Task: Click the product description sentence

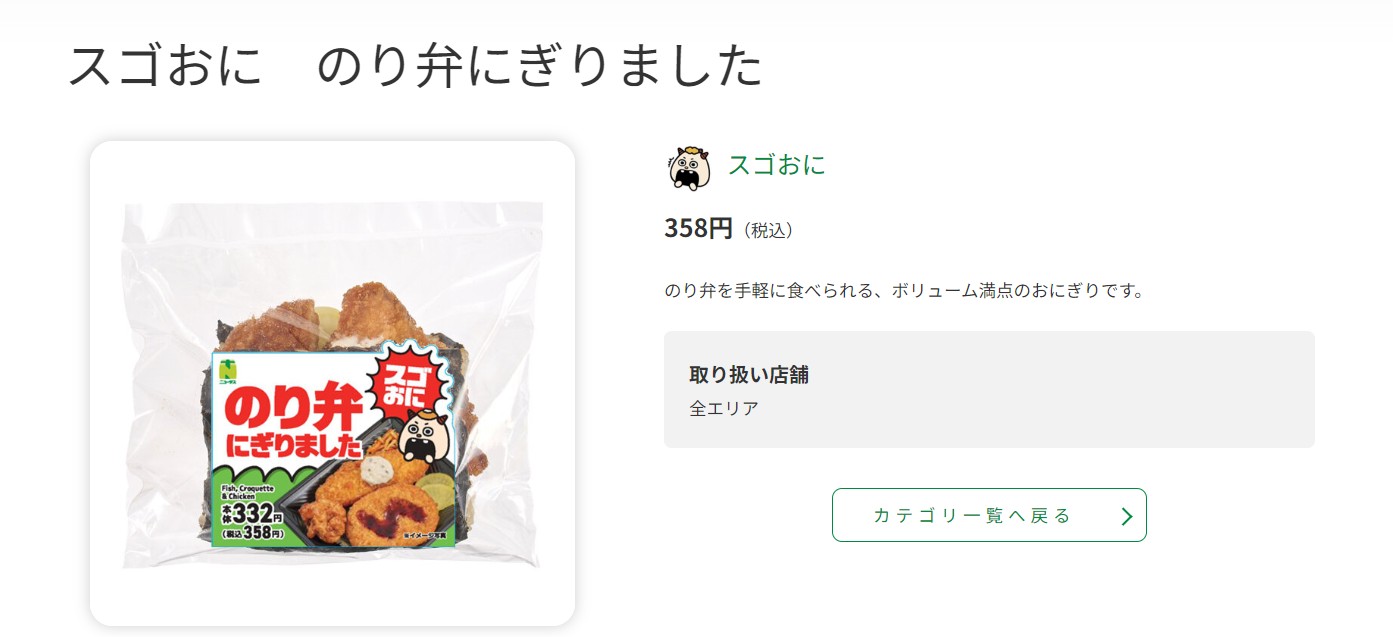Action: (904, 291)
